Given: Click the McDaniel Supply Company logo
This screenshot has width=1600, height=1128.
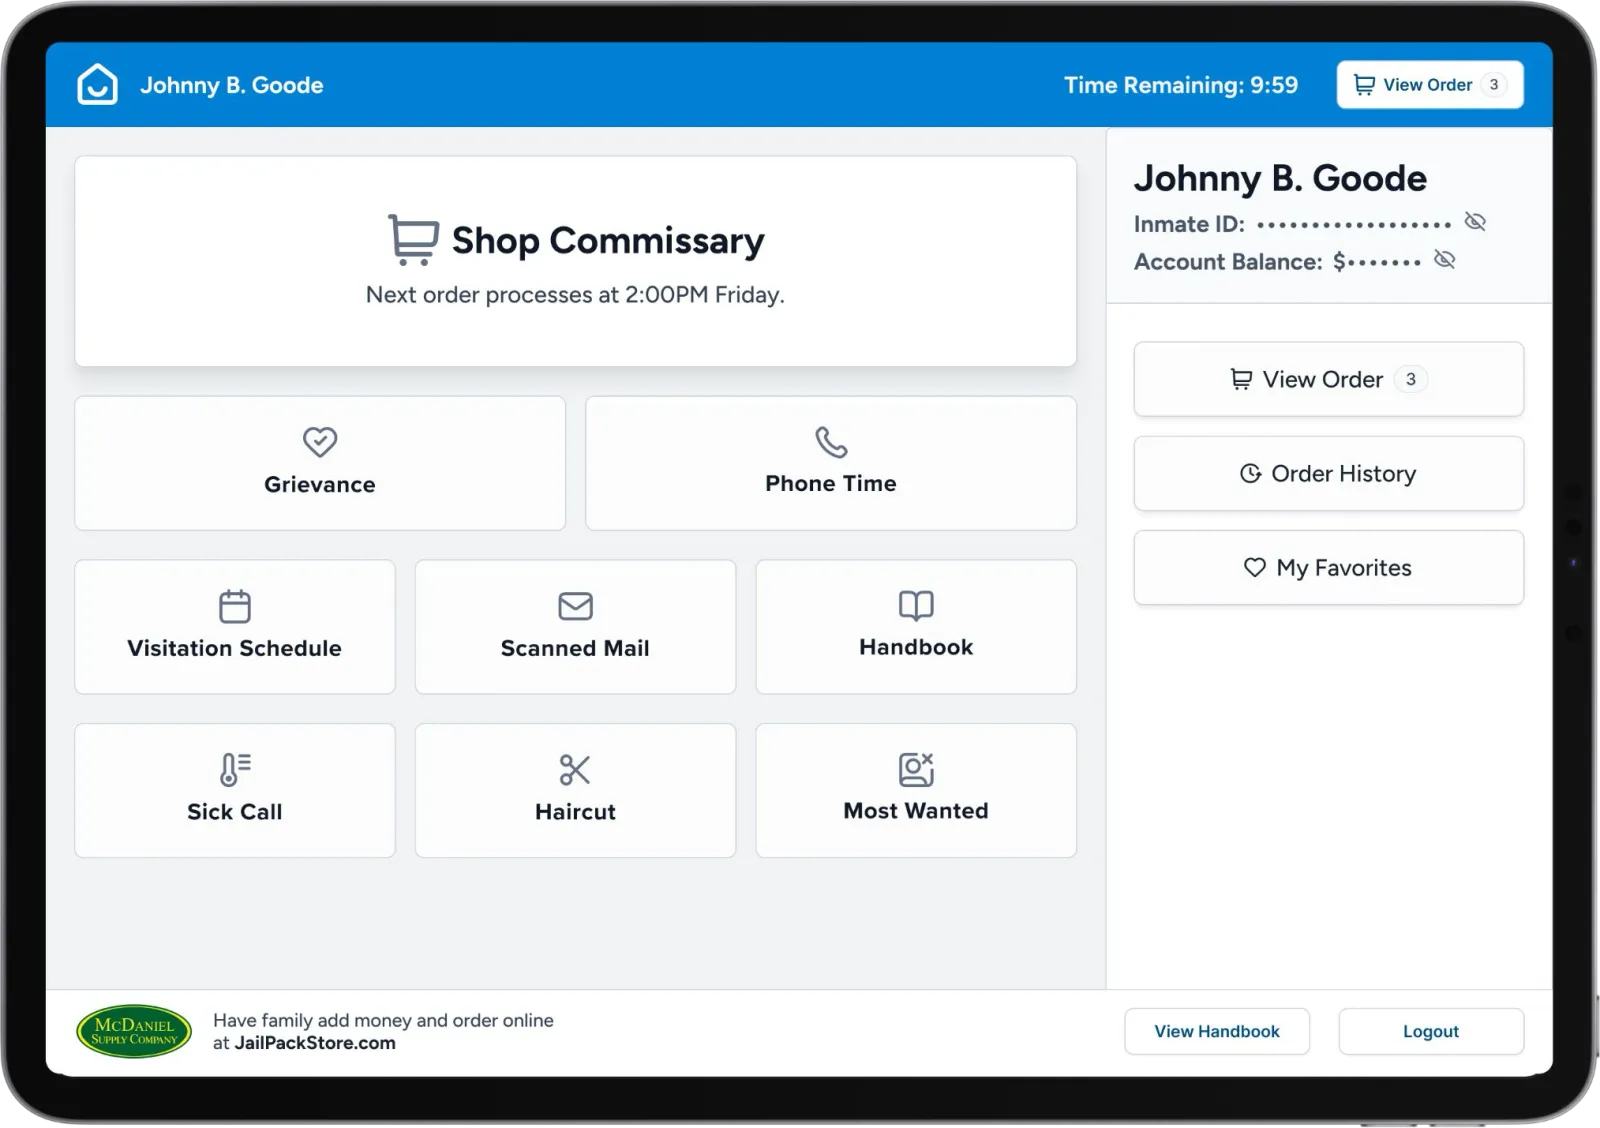Looking at the screenshot, I should [134, 1031].
